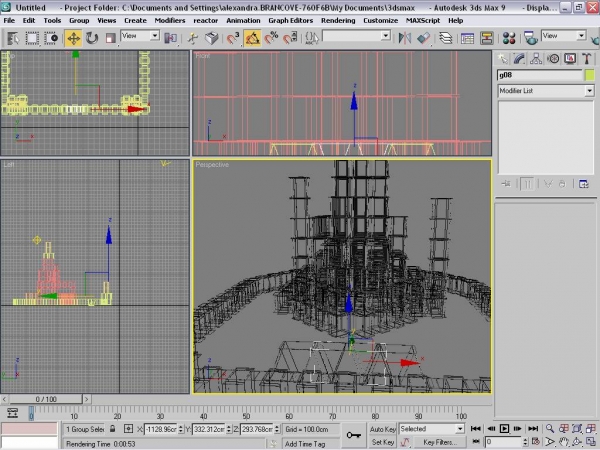600x450 pixels.
Task: Switch to the Hierarchy command panel tab
Action: (536, 59)
